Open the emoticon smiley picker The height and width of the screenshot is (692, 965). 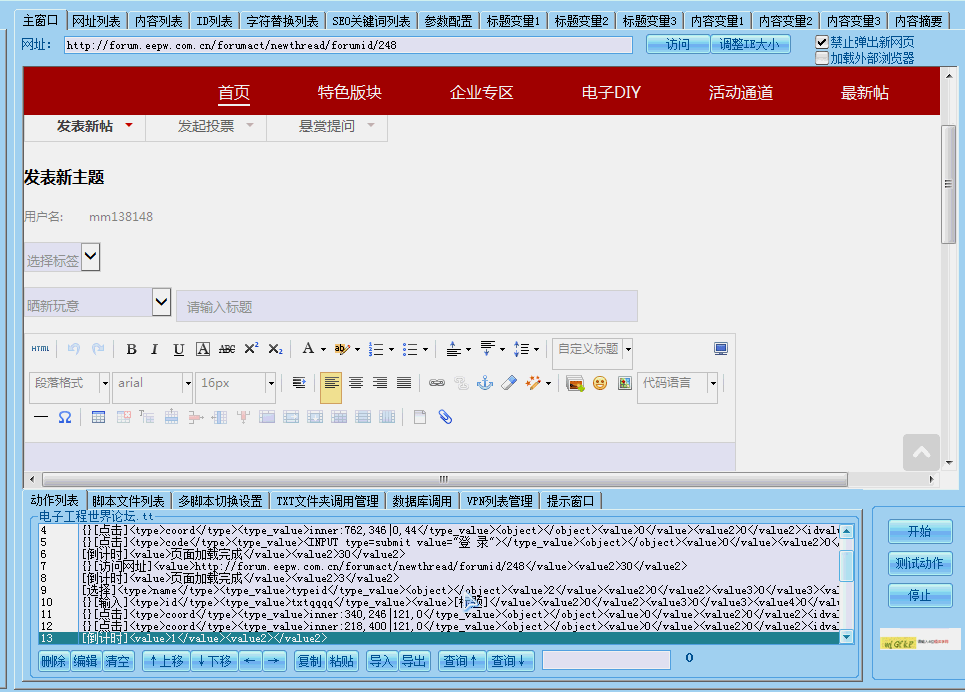click(599, 383)
